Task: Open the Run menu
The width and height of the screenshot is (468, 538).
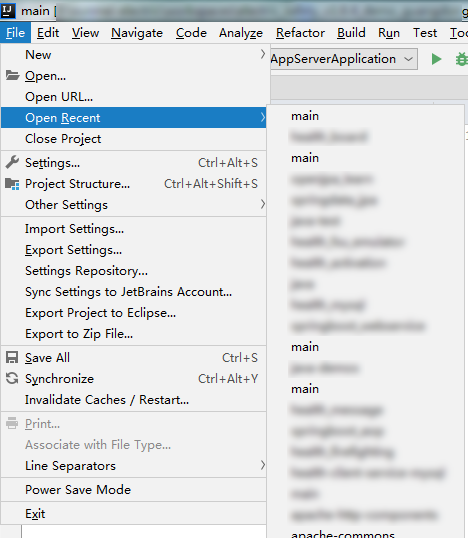Action: 389,33
